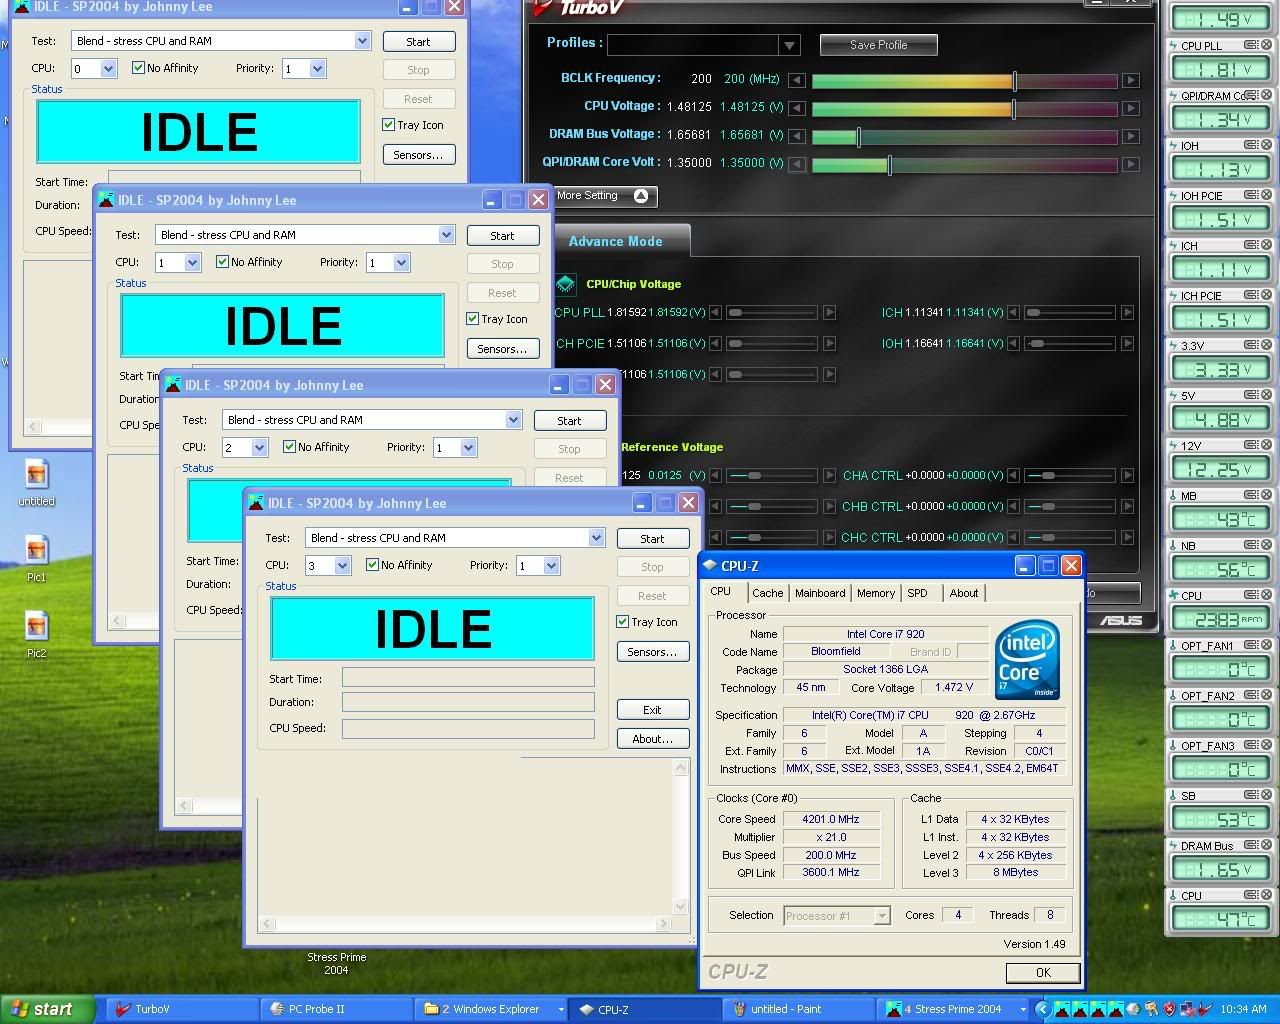The height and width of the screenshot is (1024, 1280).
Task: Switch to SPD tab in CPU-Z
Action: tap(917, 593)
